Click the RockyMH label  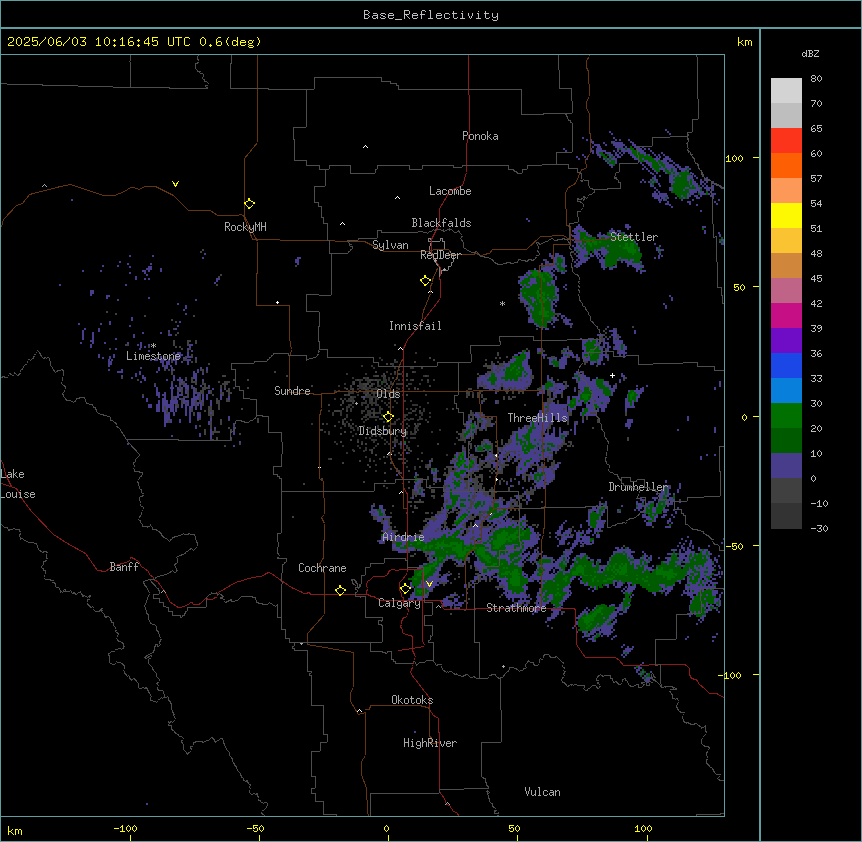click(x=245, y=227)
